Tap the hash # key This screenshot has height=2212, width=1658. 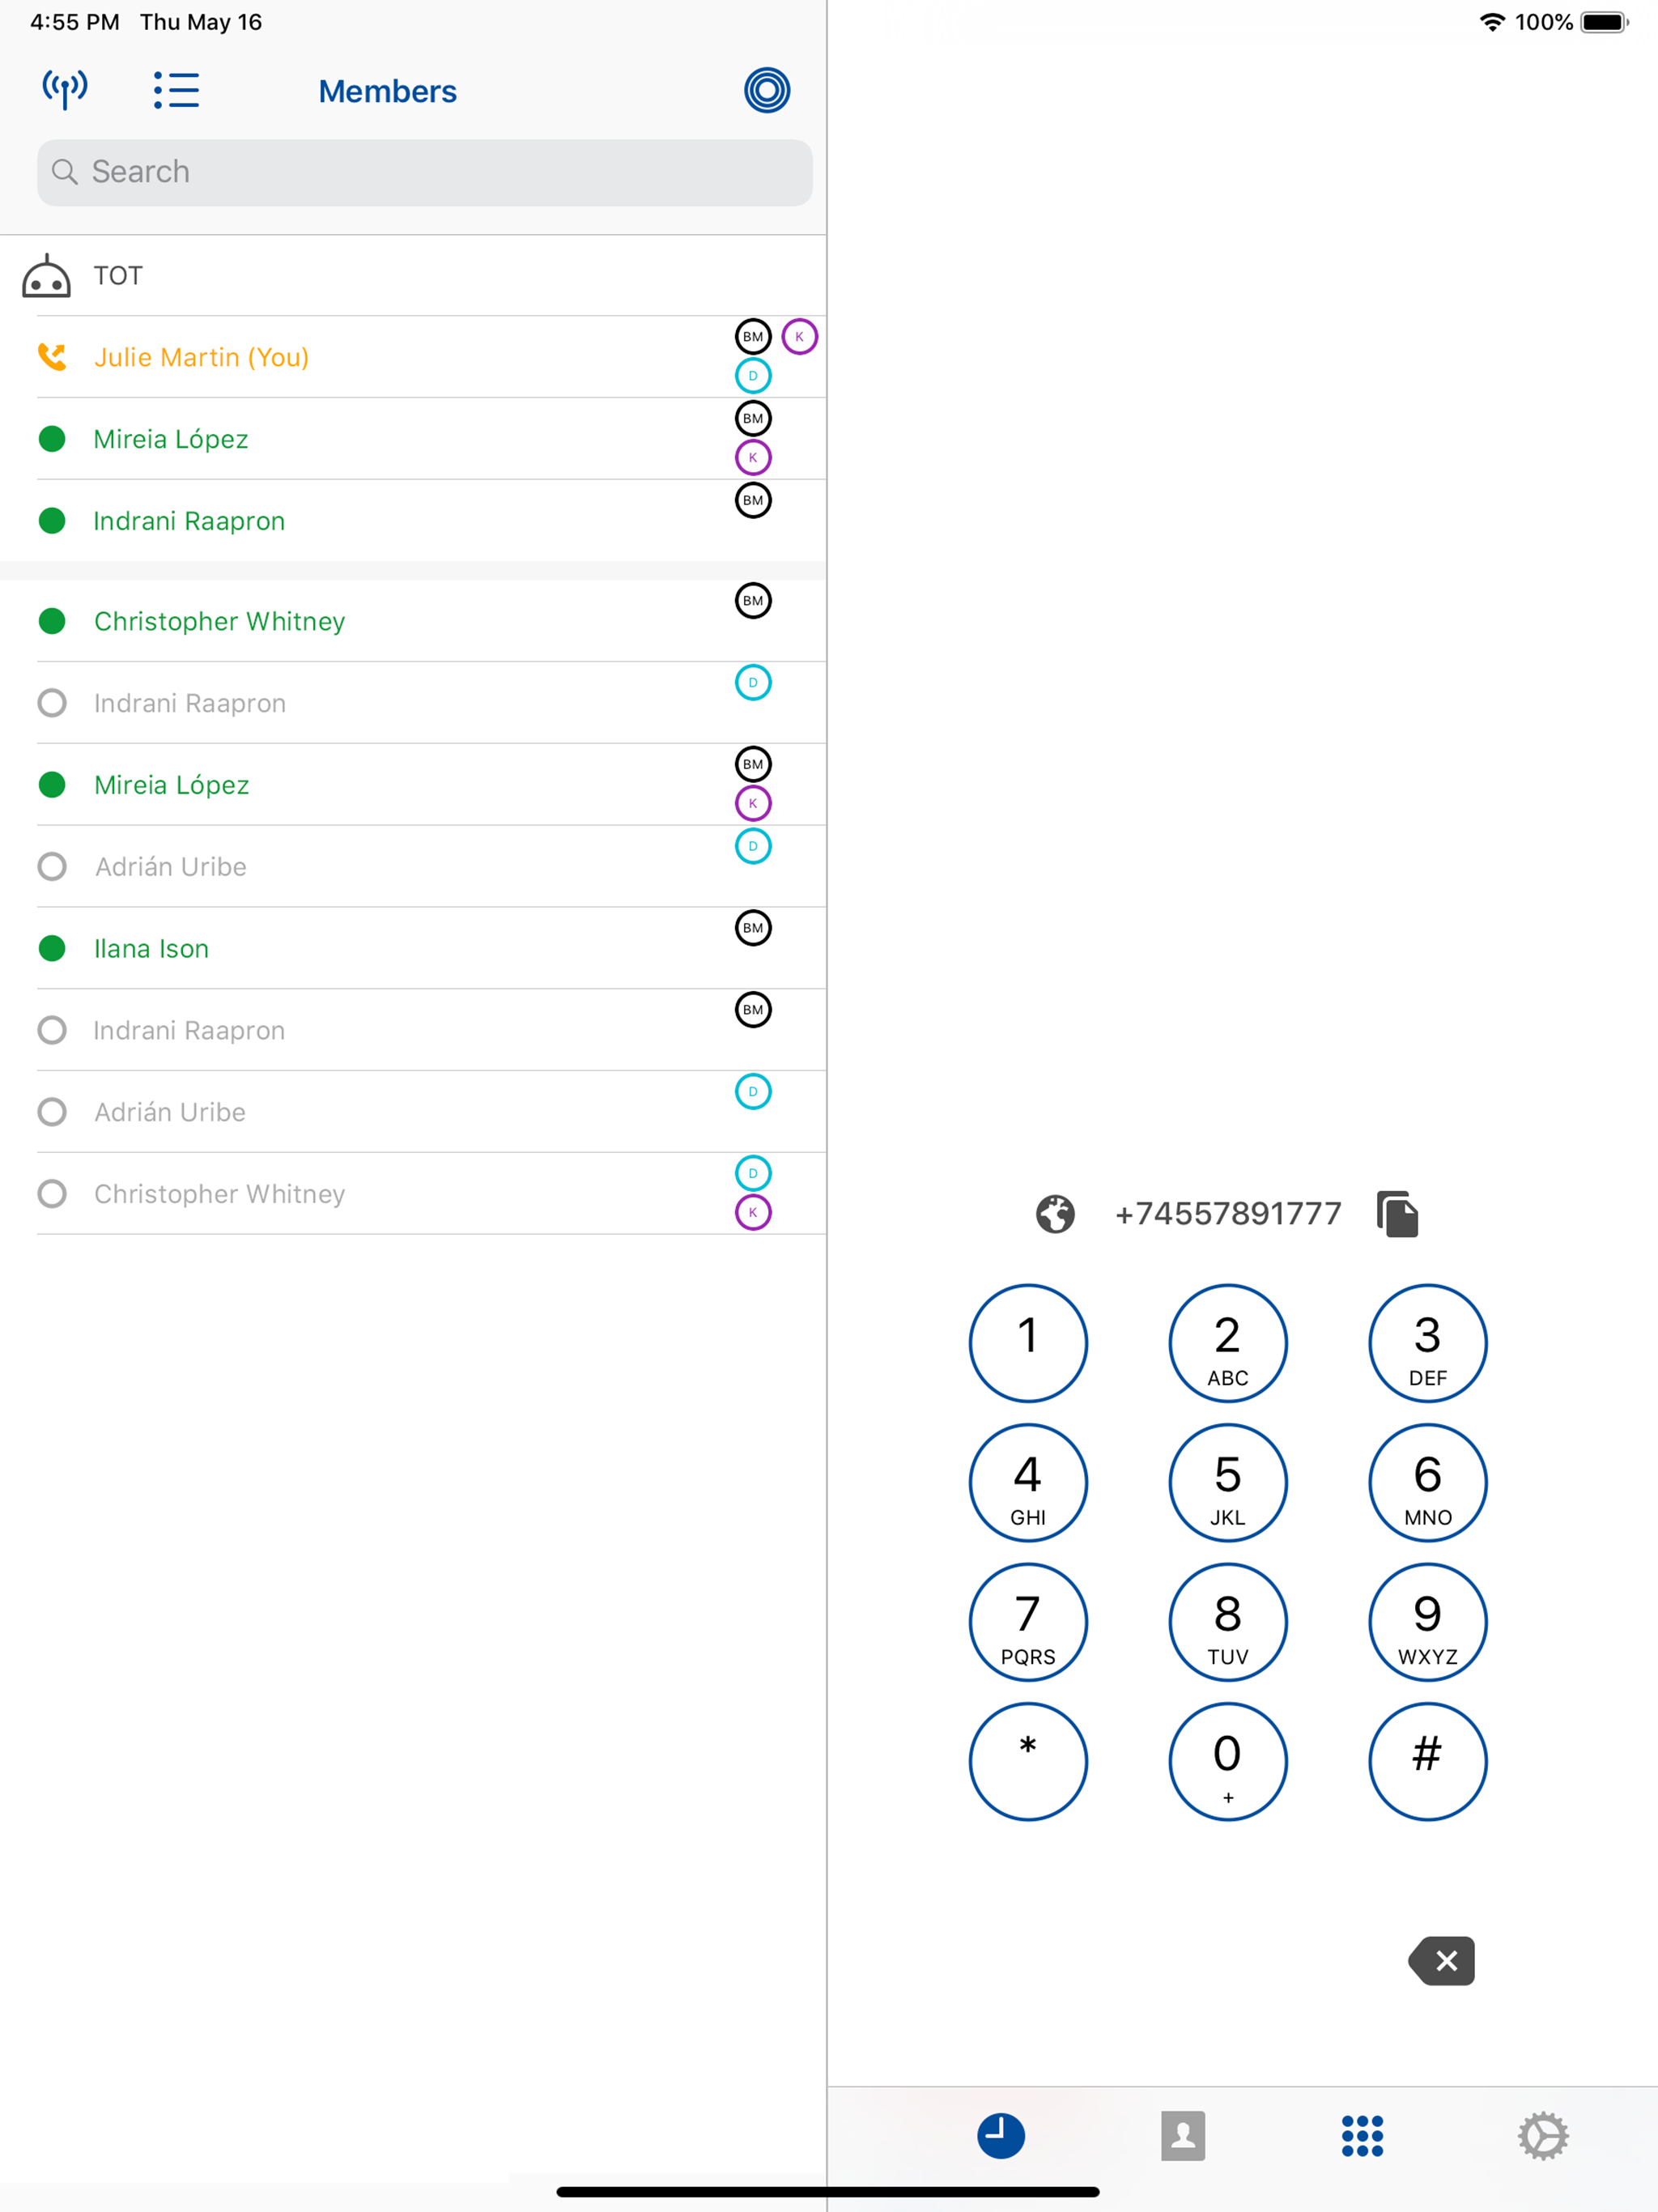1428,1762
